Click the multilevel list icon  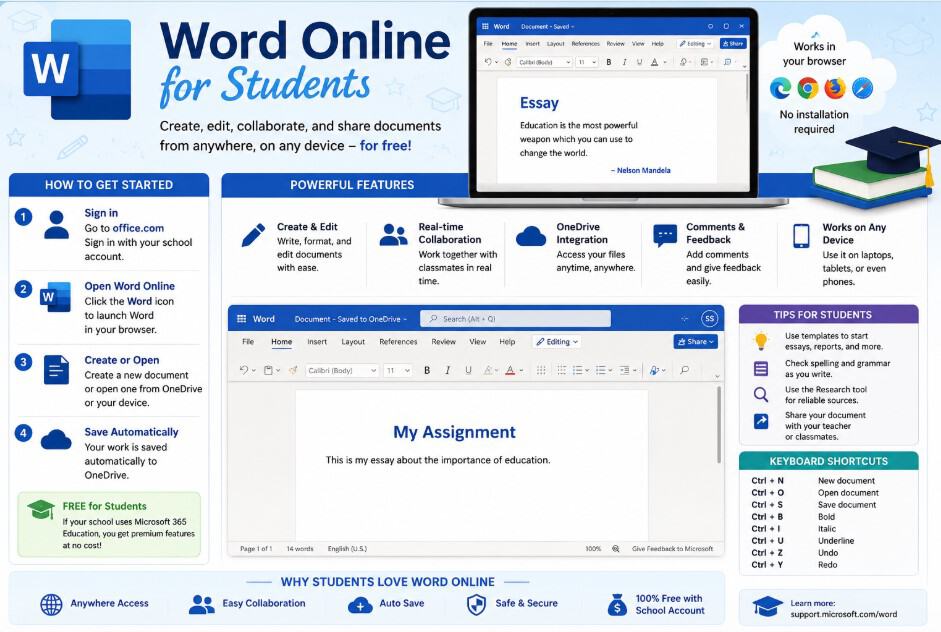[x=600, y=370]
